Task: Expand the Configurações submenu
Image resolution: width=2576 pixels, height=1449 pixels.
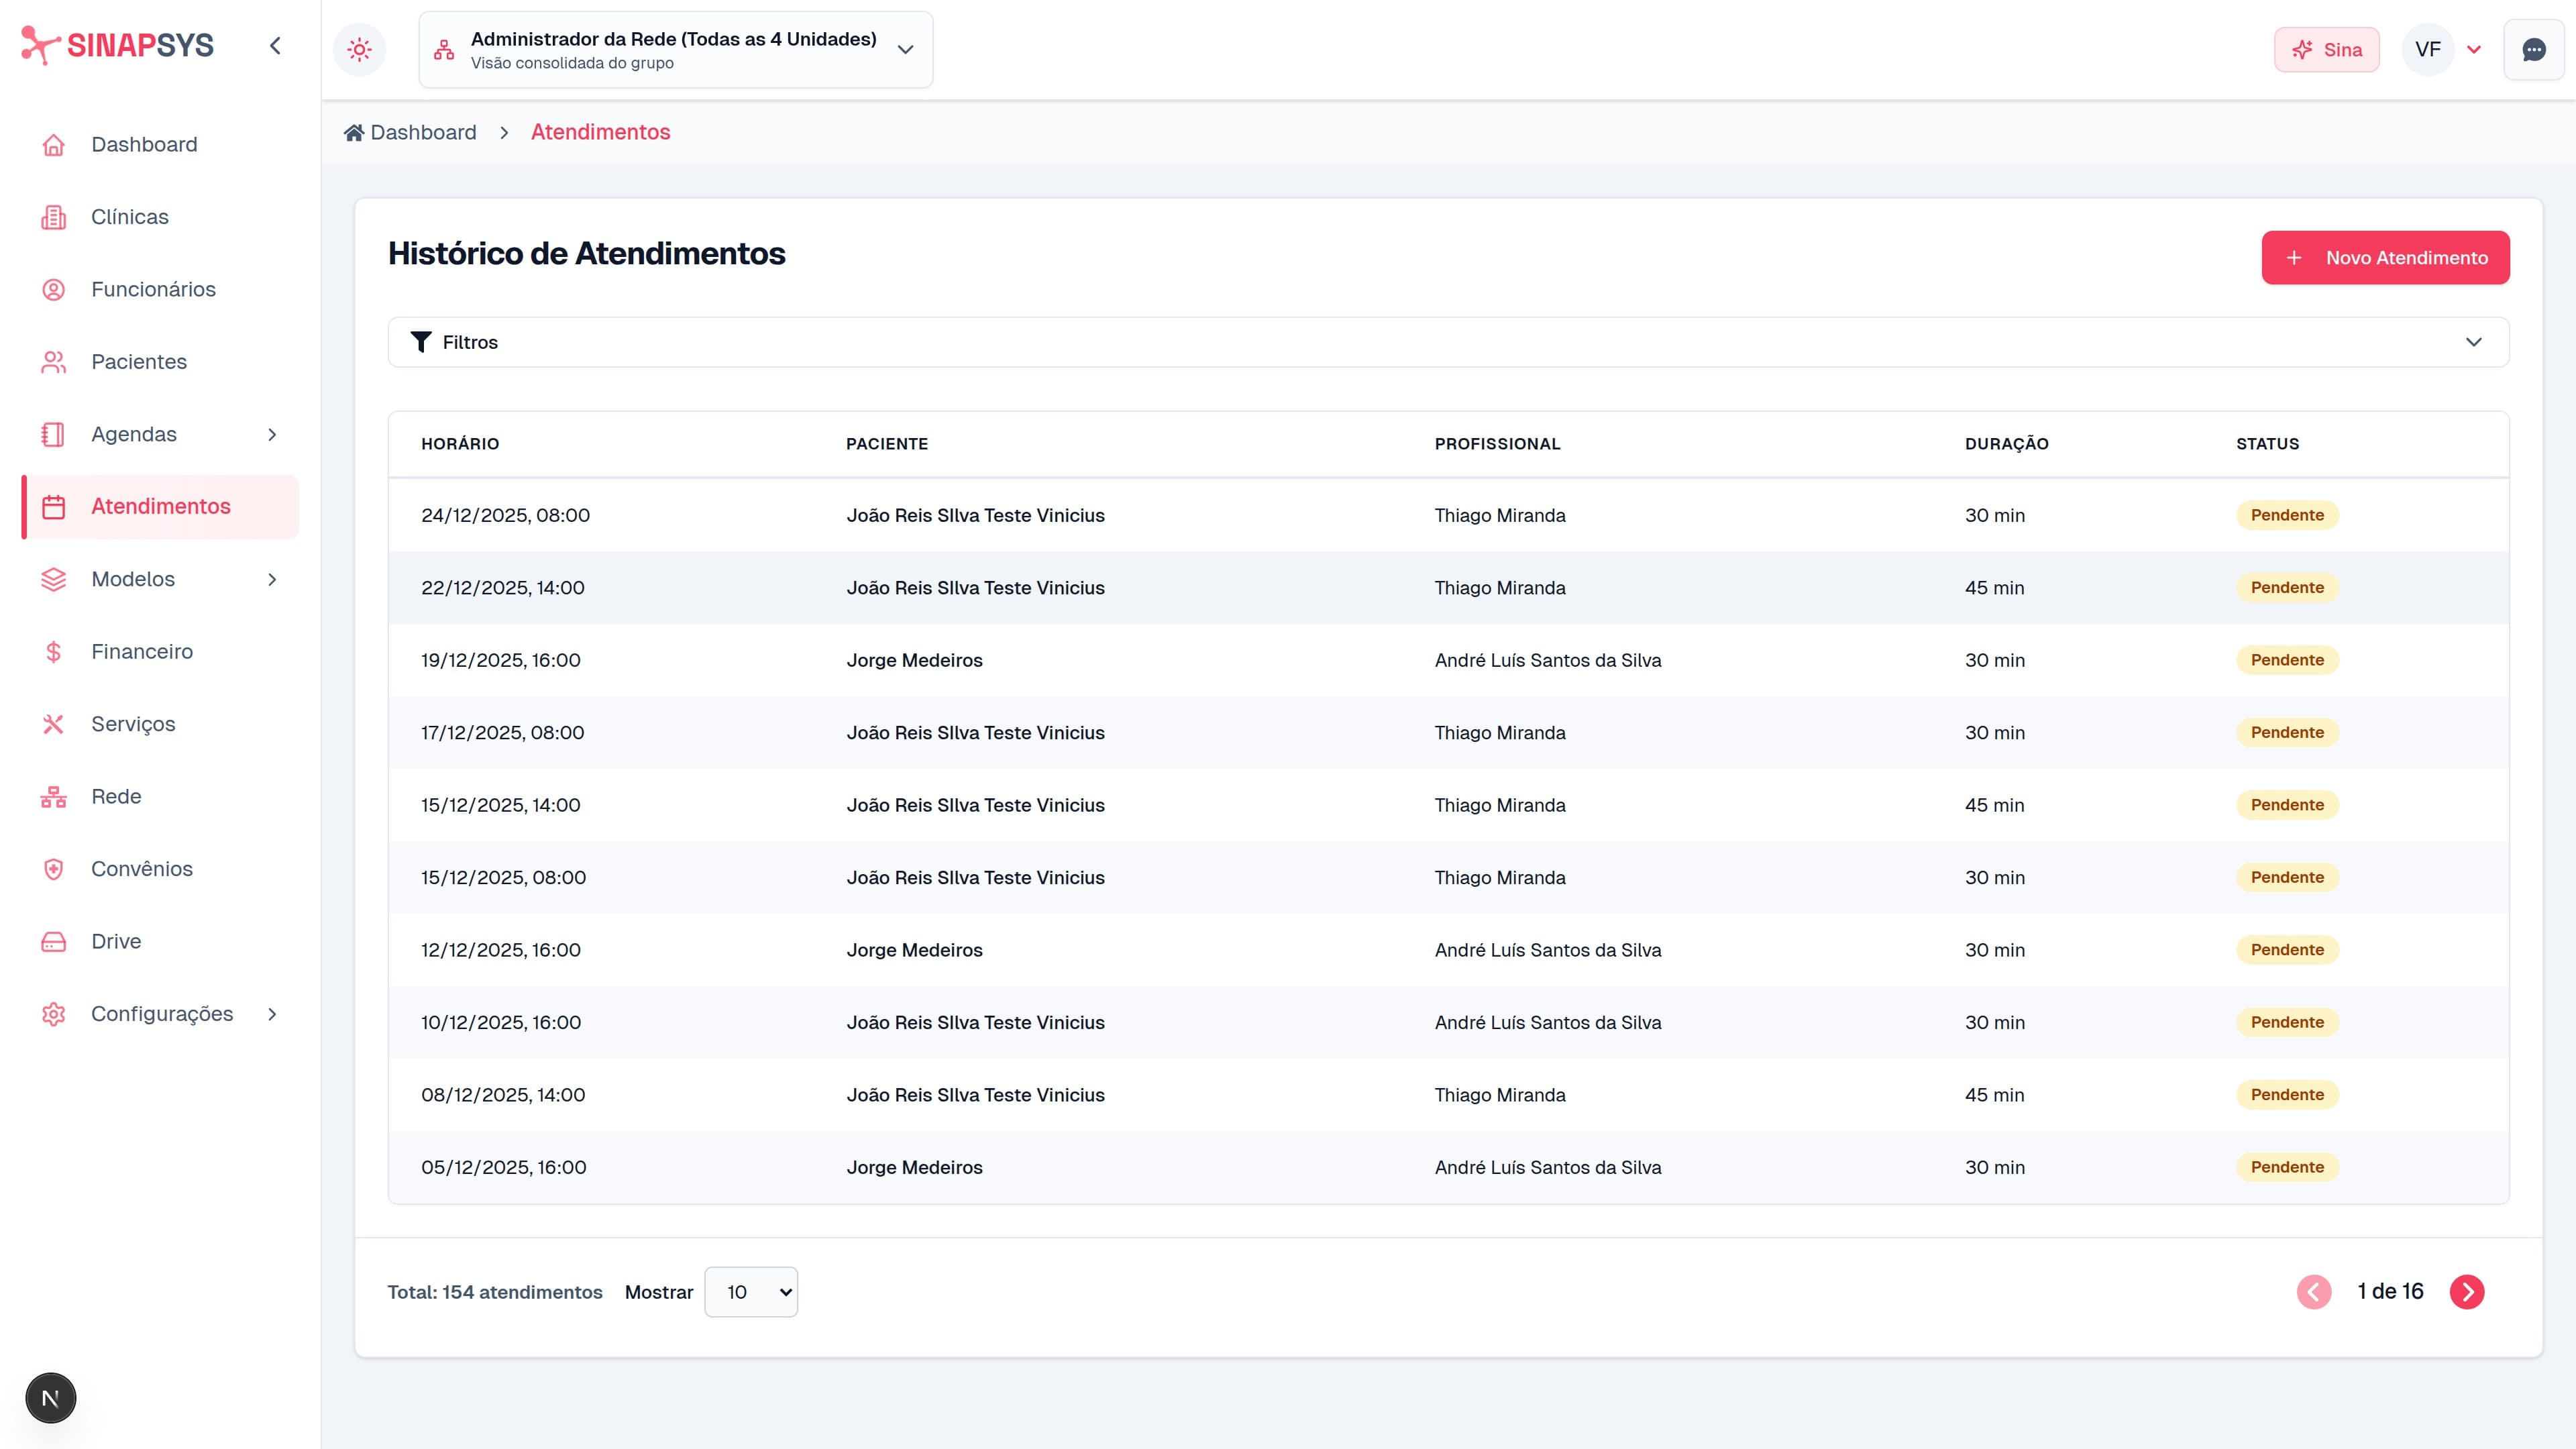Action: point(272,1014)
